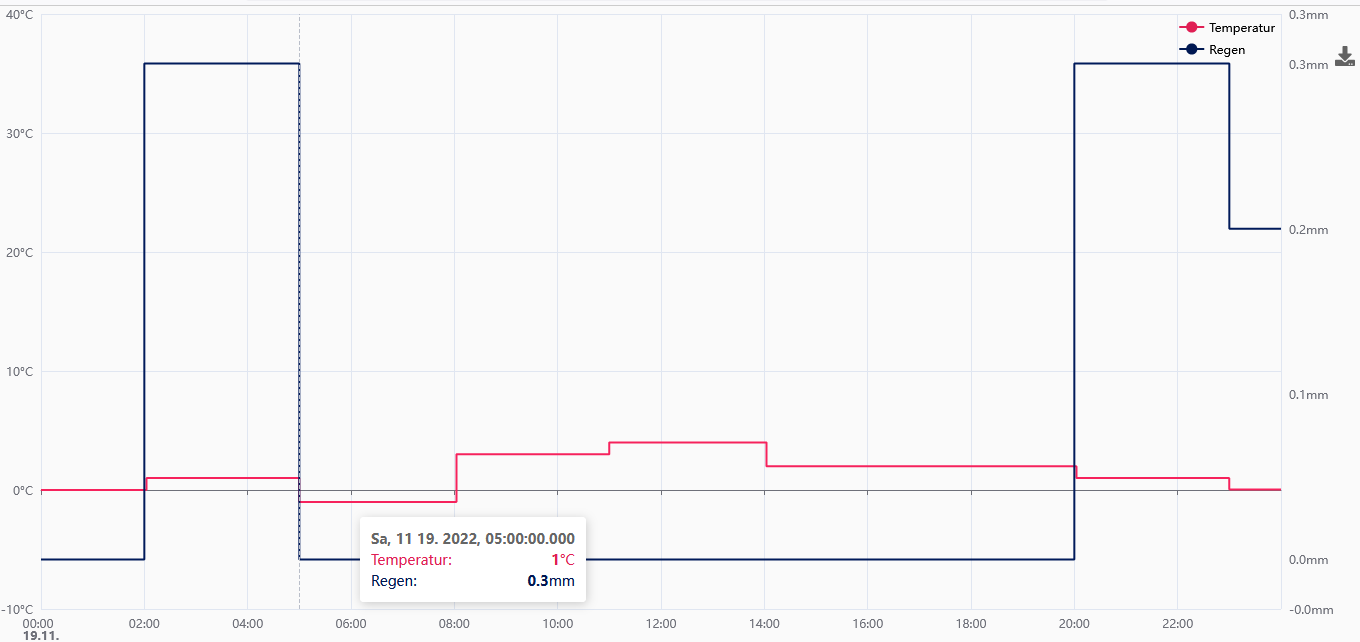Image resolution: width=1360 pixels, height=642 pixels.
Task: Click the 16:00 x-axis time label
Action: pyautogui.click(x=867, y=623)
